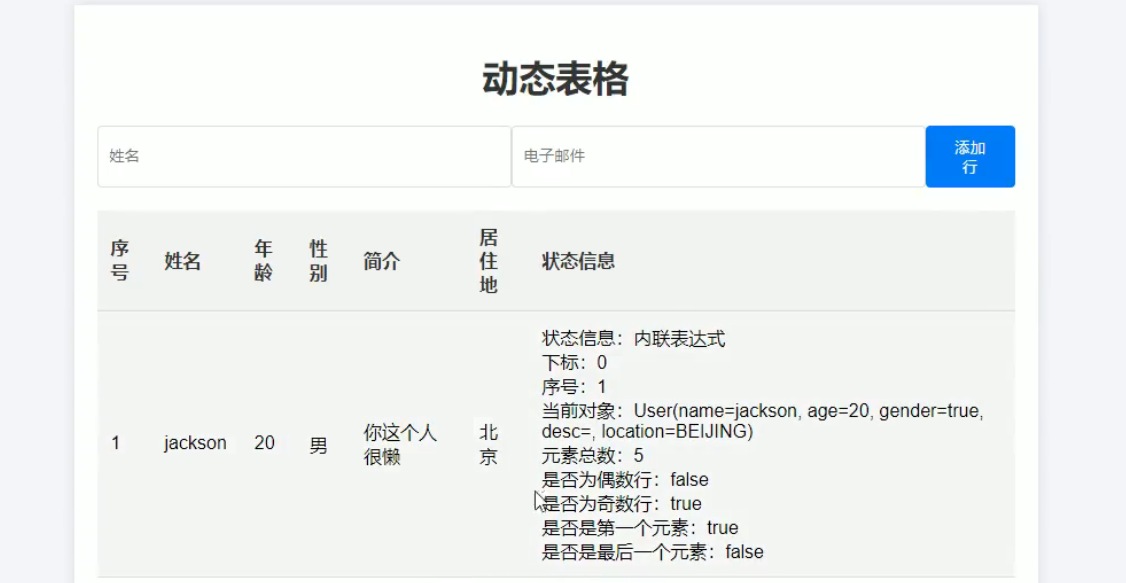Select the 是否为偶数行：false line
The width and height of the screenshot is (1126, 583).
pyautogui.click(x=625, y=480)
